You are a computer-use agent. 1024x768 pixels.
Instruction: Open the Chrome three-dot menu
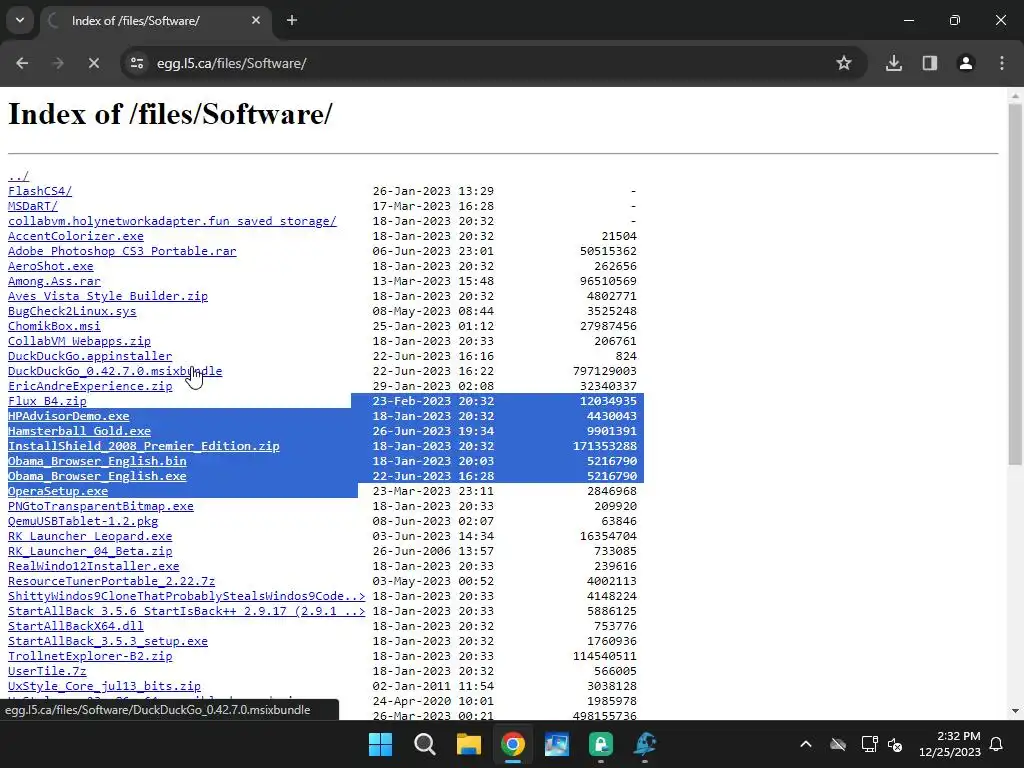(x=1002, y=63)
